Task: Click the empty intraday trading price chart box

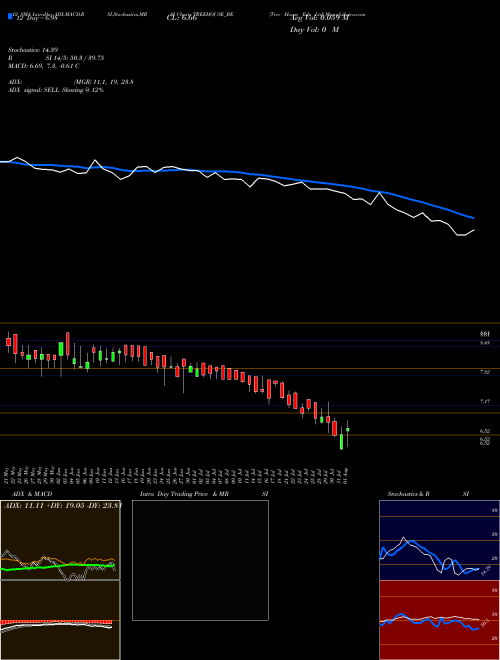Action: [200, 560]
